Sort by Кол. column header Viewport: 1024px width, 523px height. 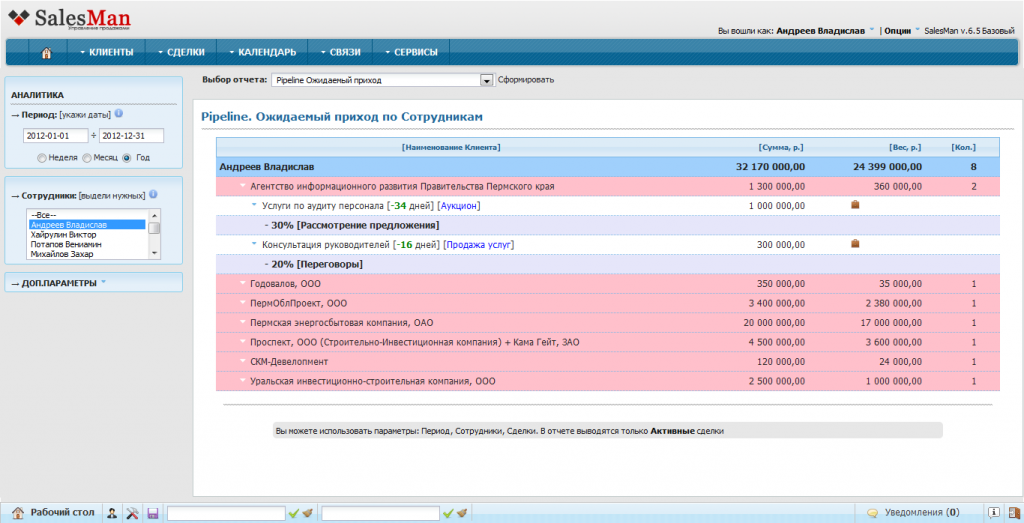[964, 148]
